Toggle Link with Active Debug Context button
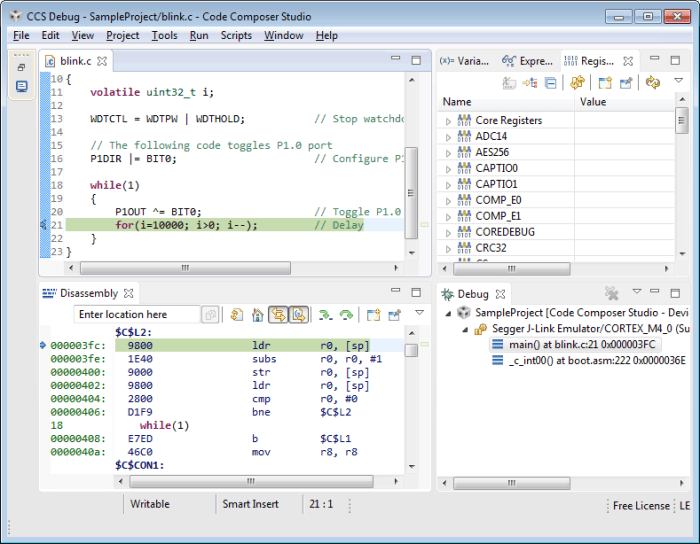The height and width of the screenshot is (544, 700). 278,315
